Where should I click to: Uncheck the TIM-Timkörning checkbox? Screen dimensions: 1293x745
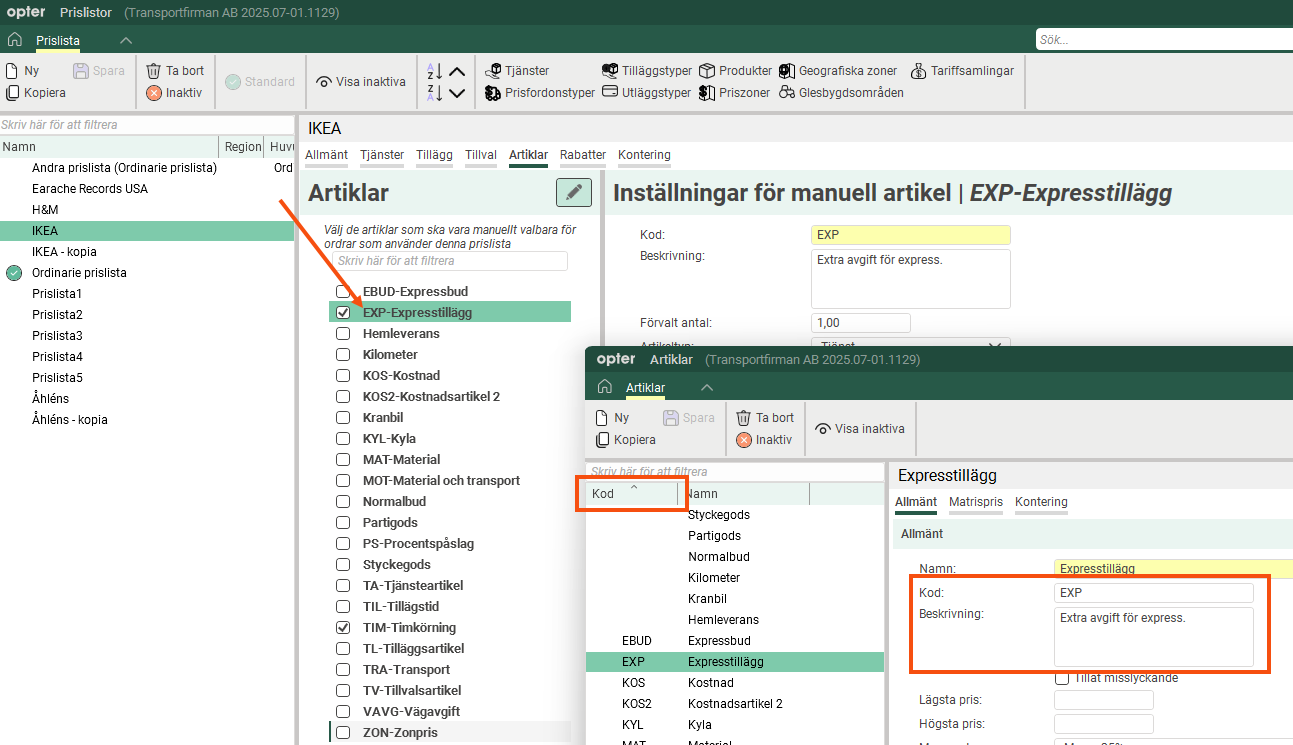click(343, 628)
